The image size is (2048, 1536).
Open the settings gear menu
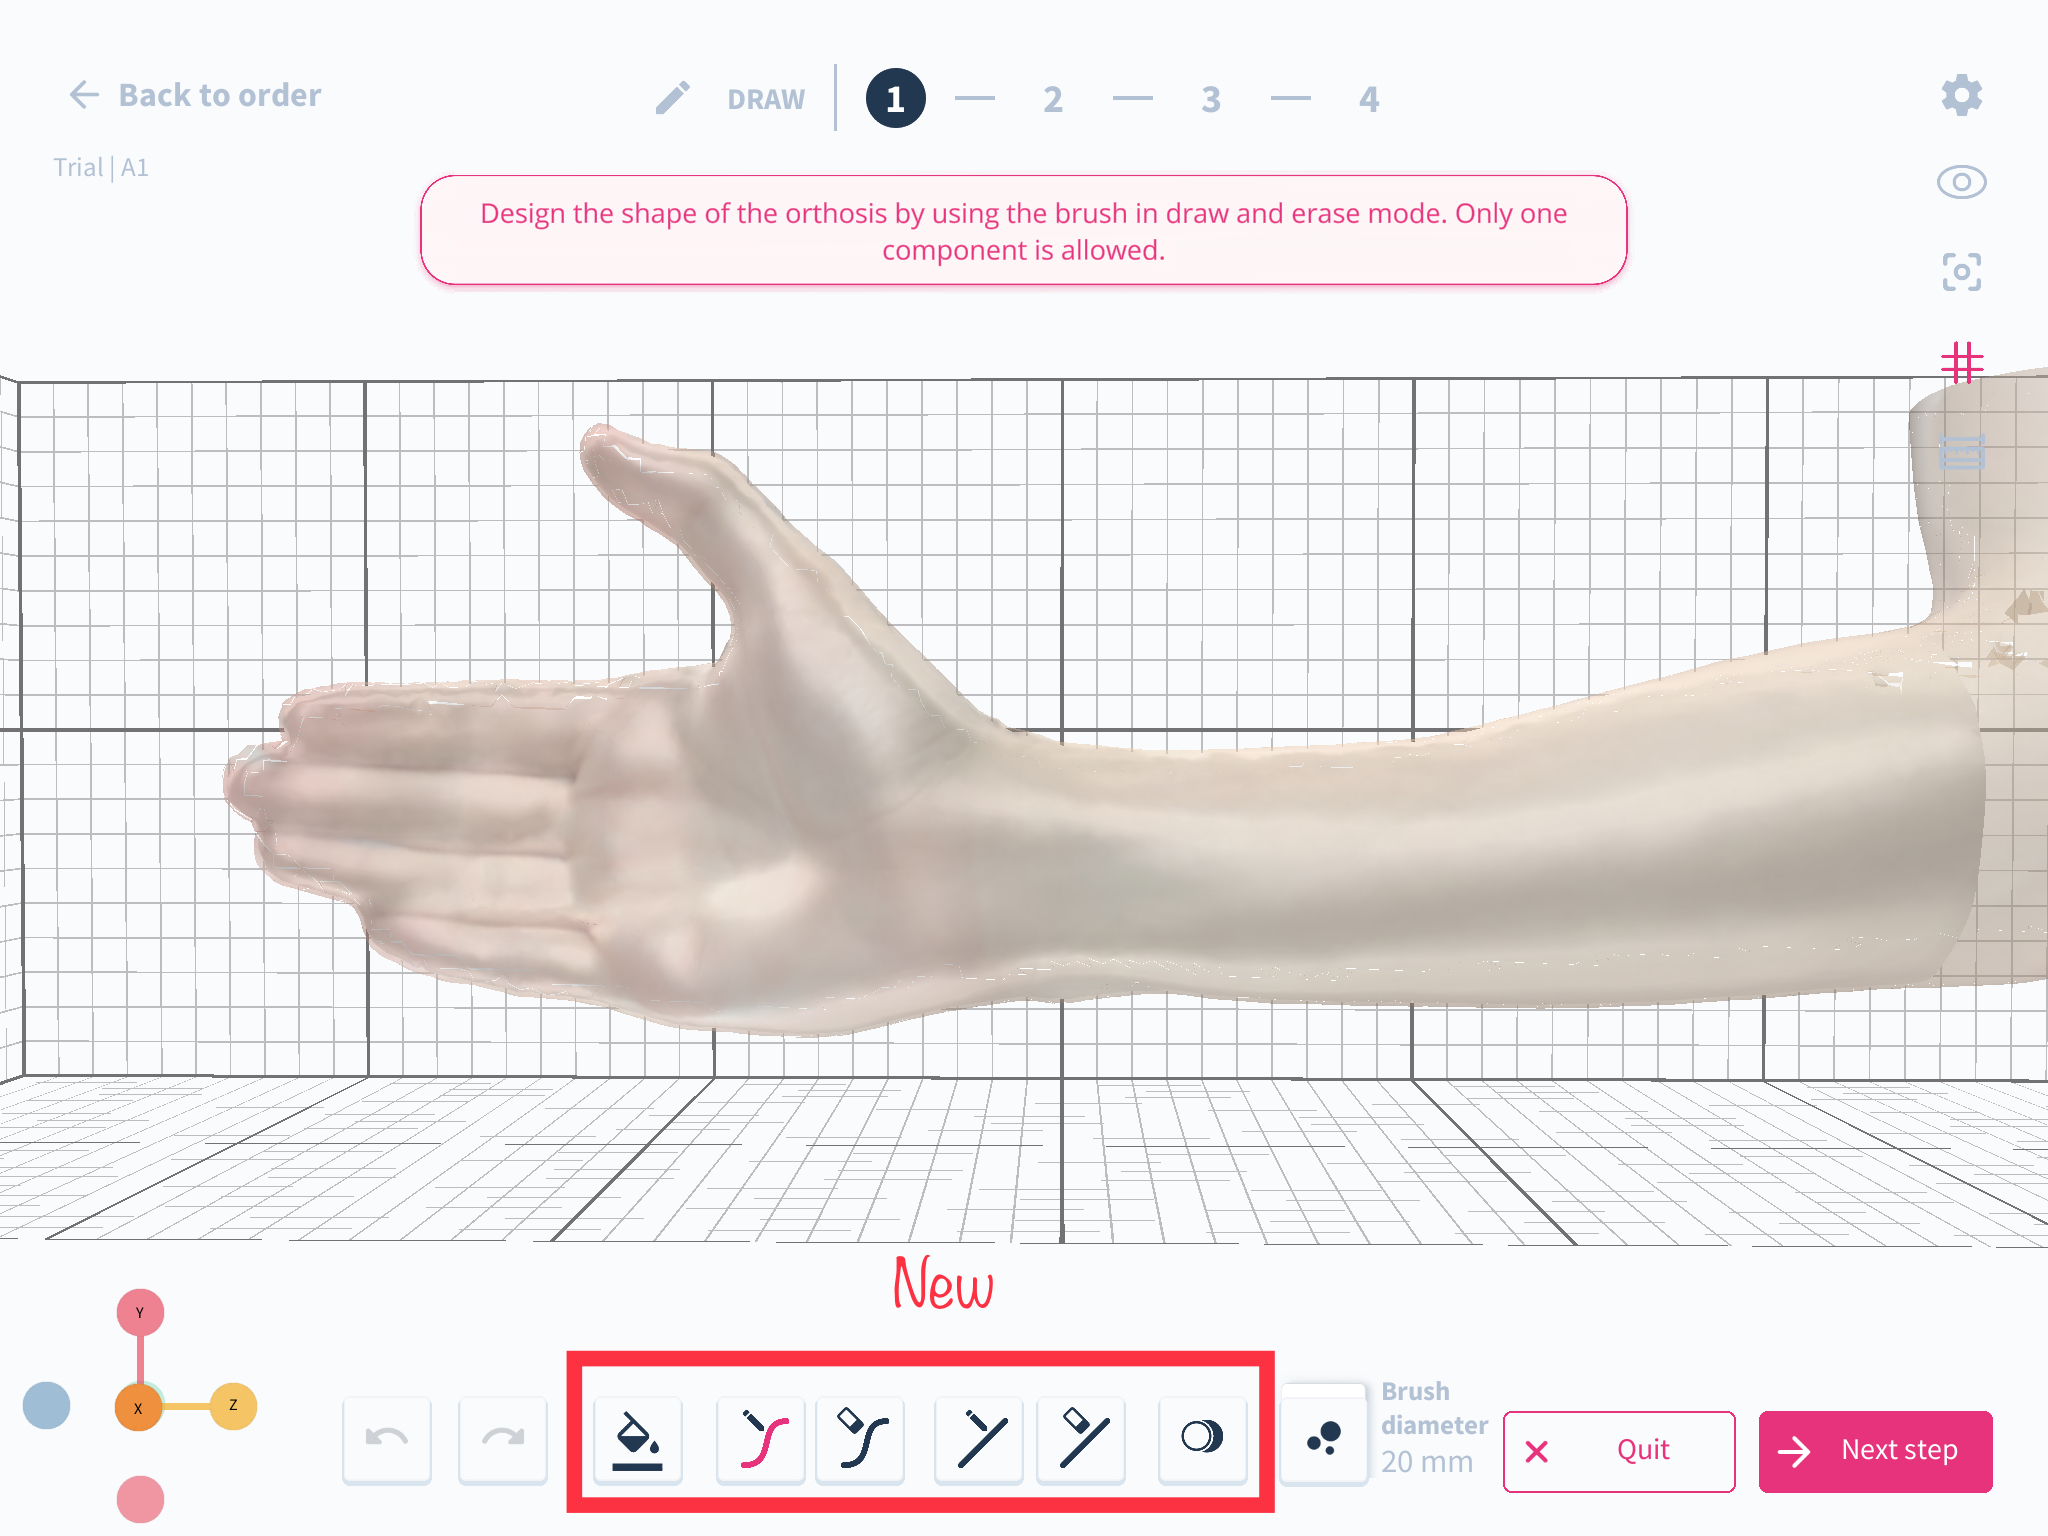[x=1961, y=95]
